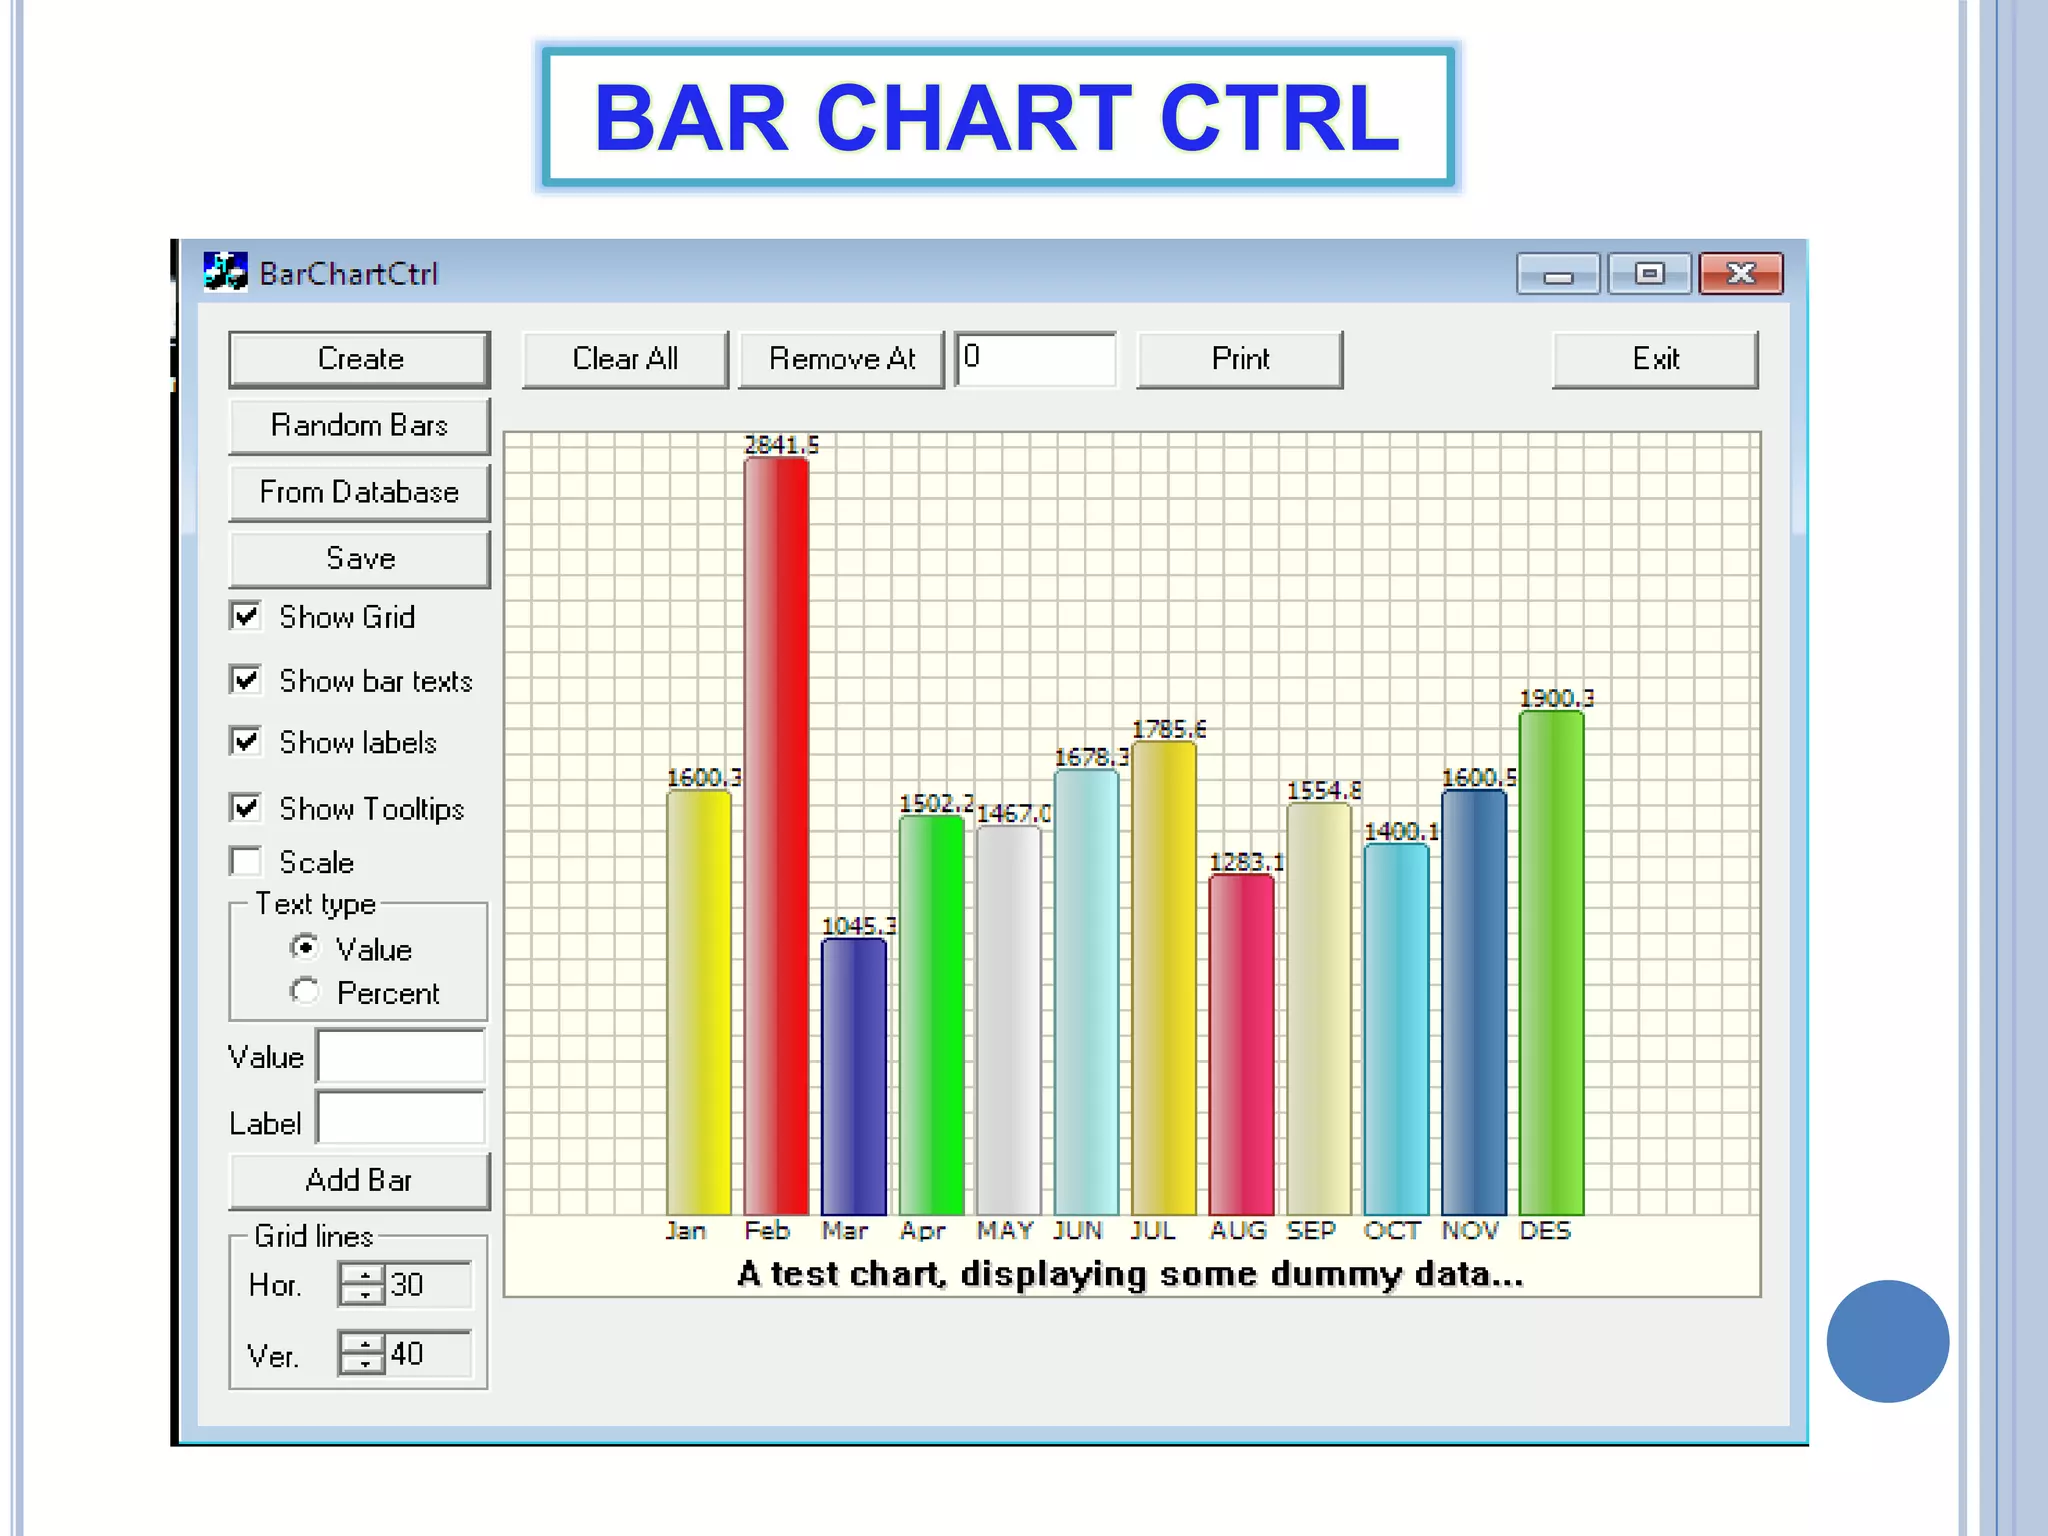
Task: Click the 1554.8 value label
Action: (1324, 791)
